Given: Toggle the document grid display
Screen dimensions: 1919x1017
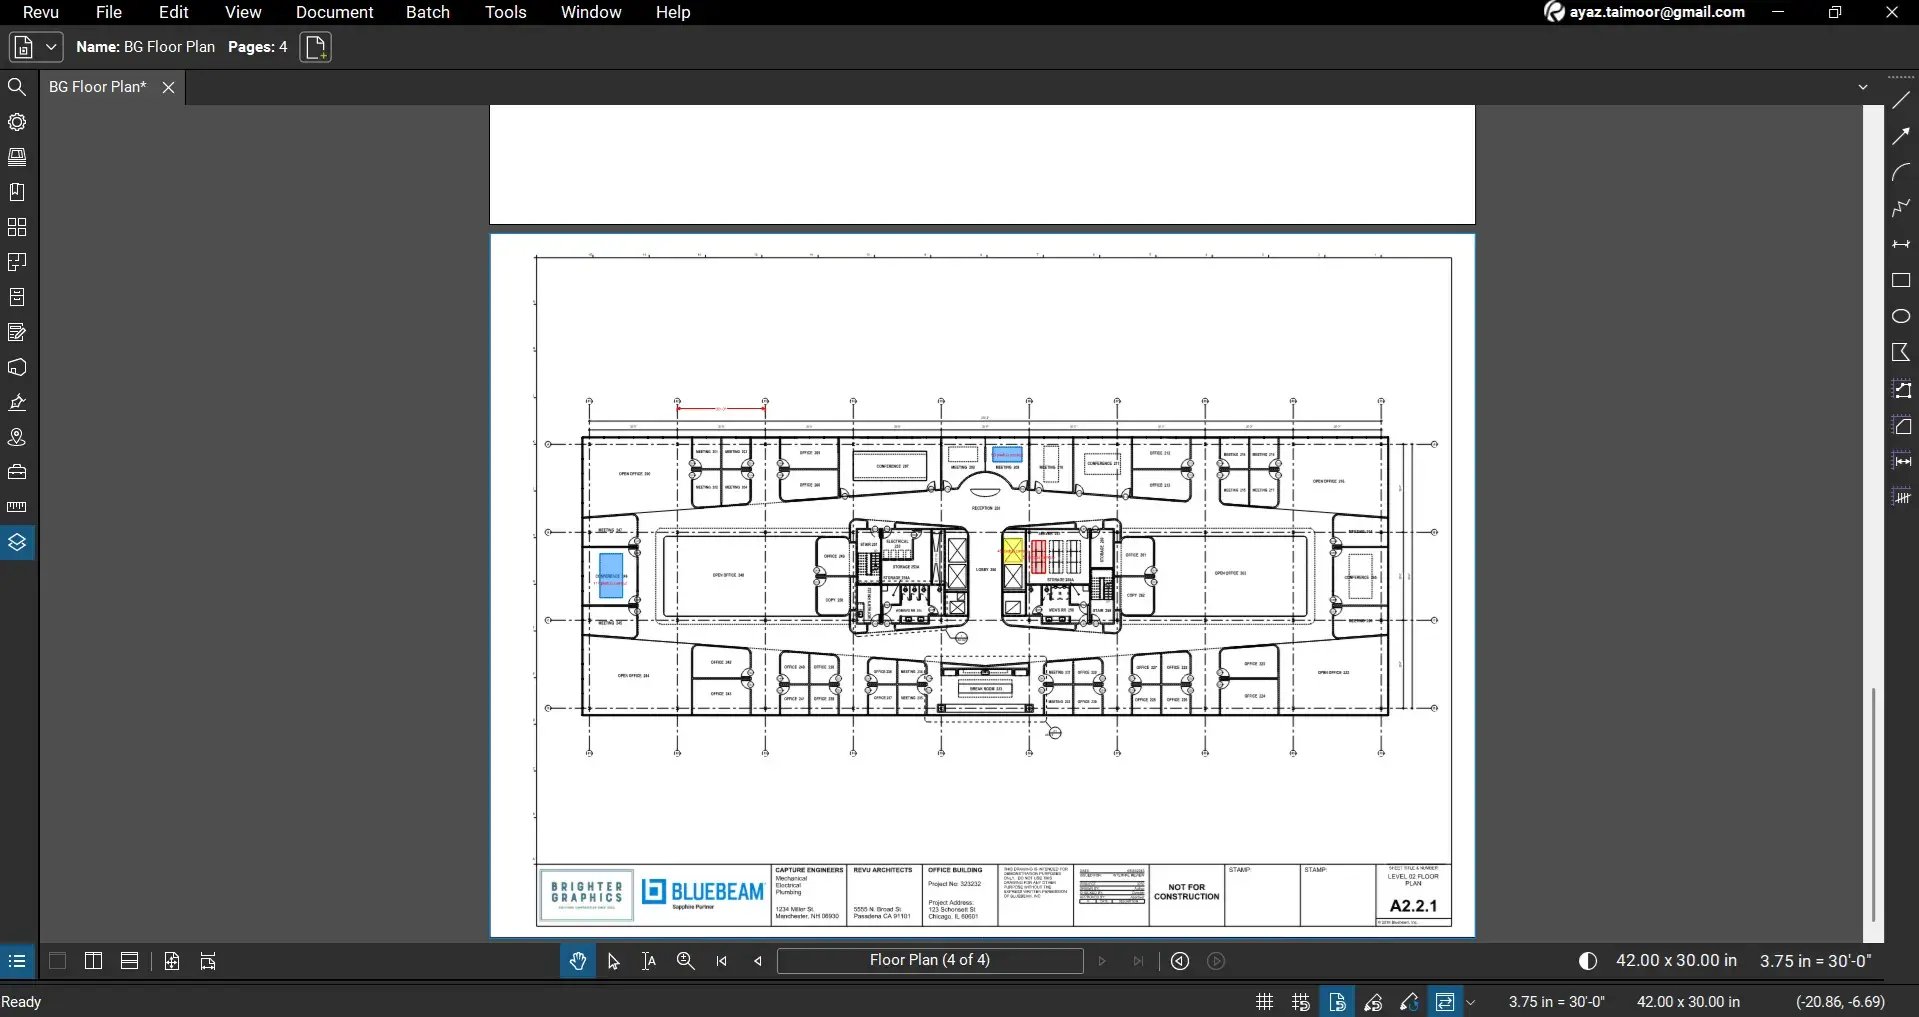Looking at the screenshot, I should (x=1263, y=1001).
